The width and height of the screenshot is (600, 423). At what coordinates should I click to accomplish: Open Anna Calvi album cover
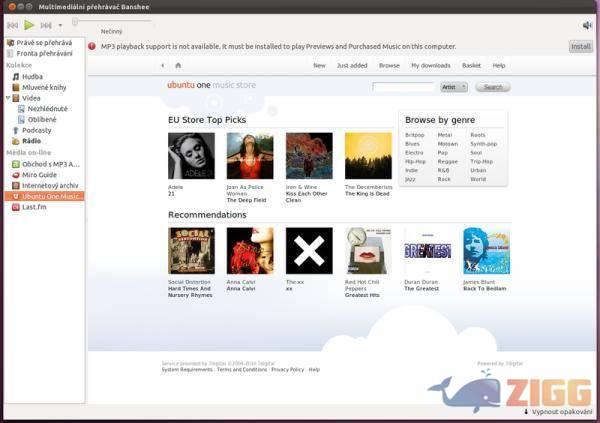point(250,251)
